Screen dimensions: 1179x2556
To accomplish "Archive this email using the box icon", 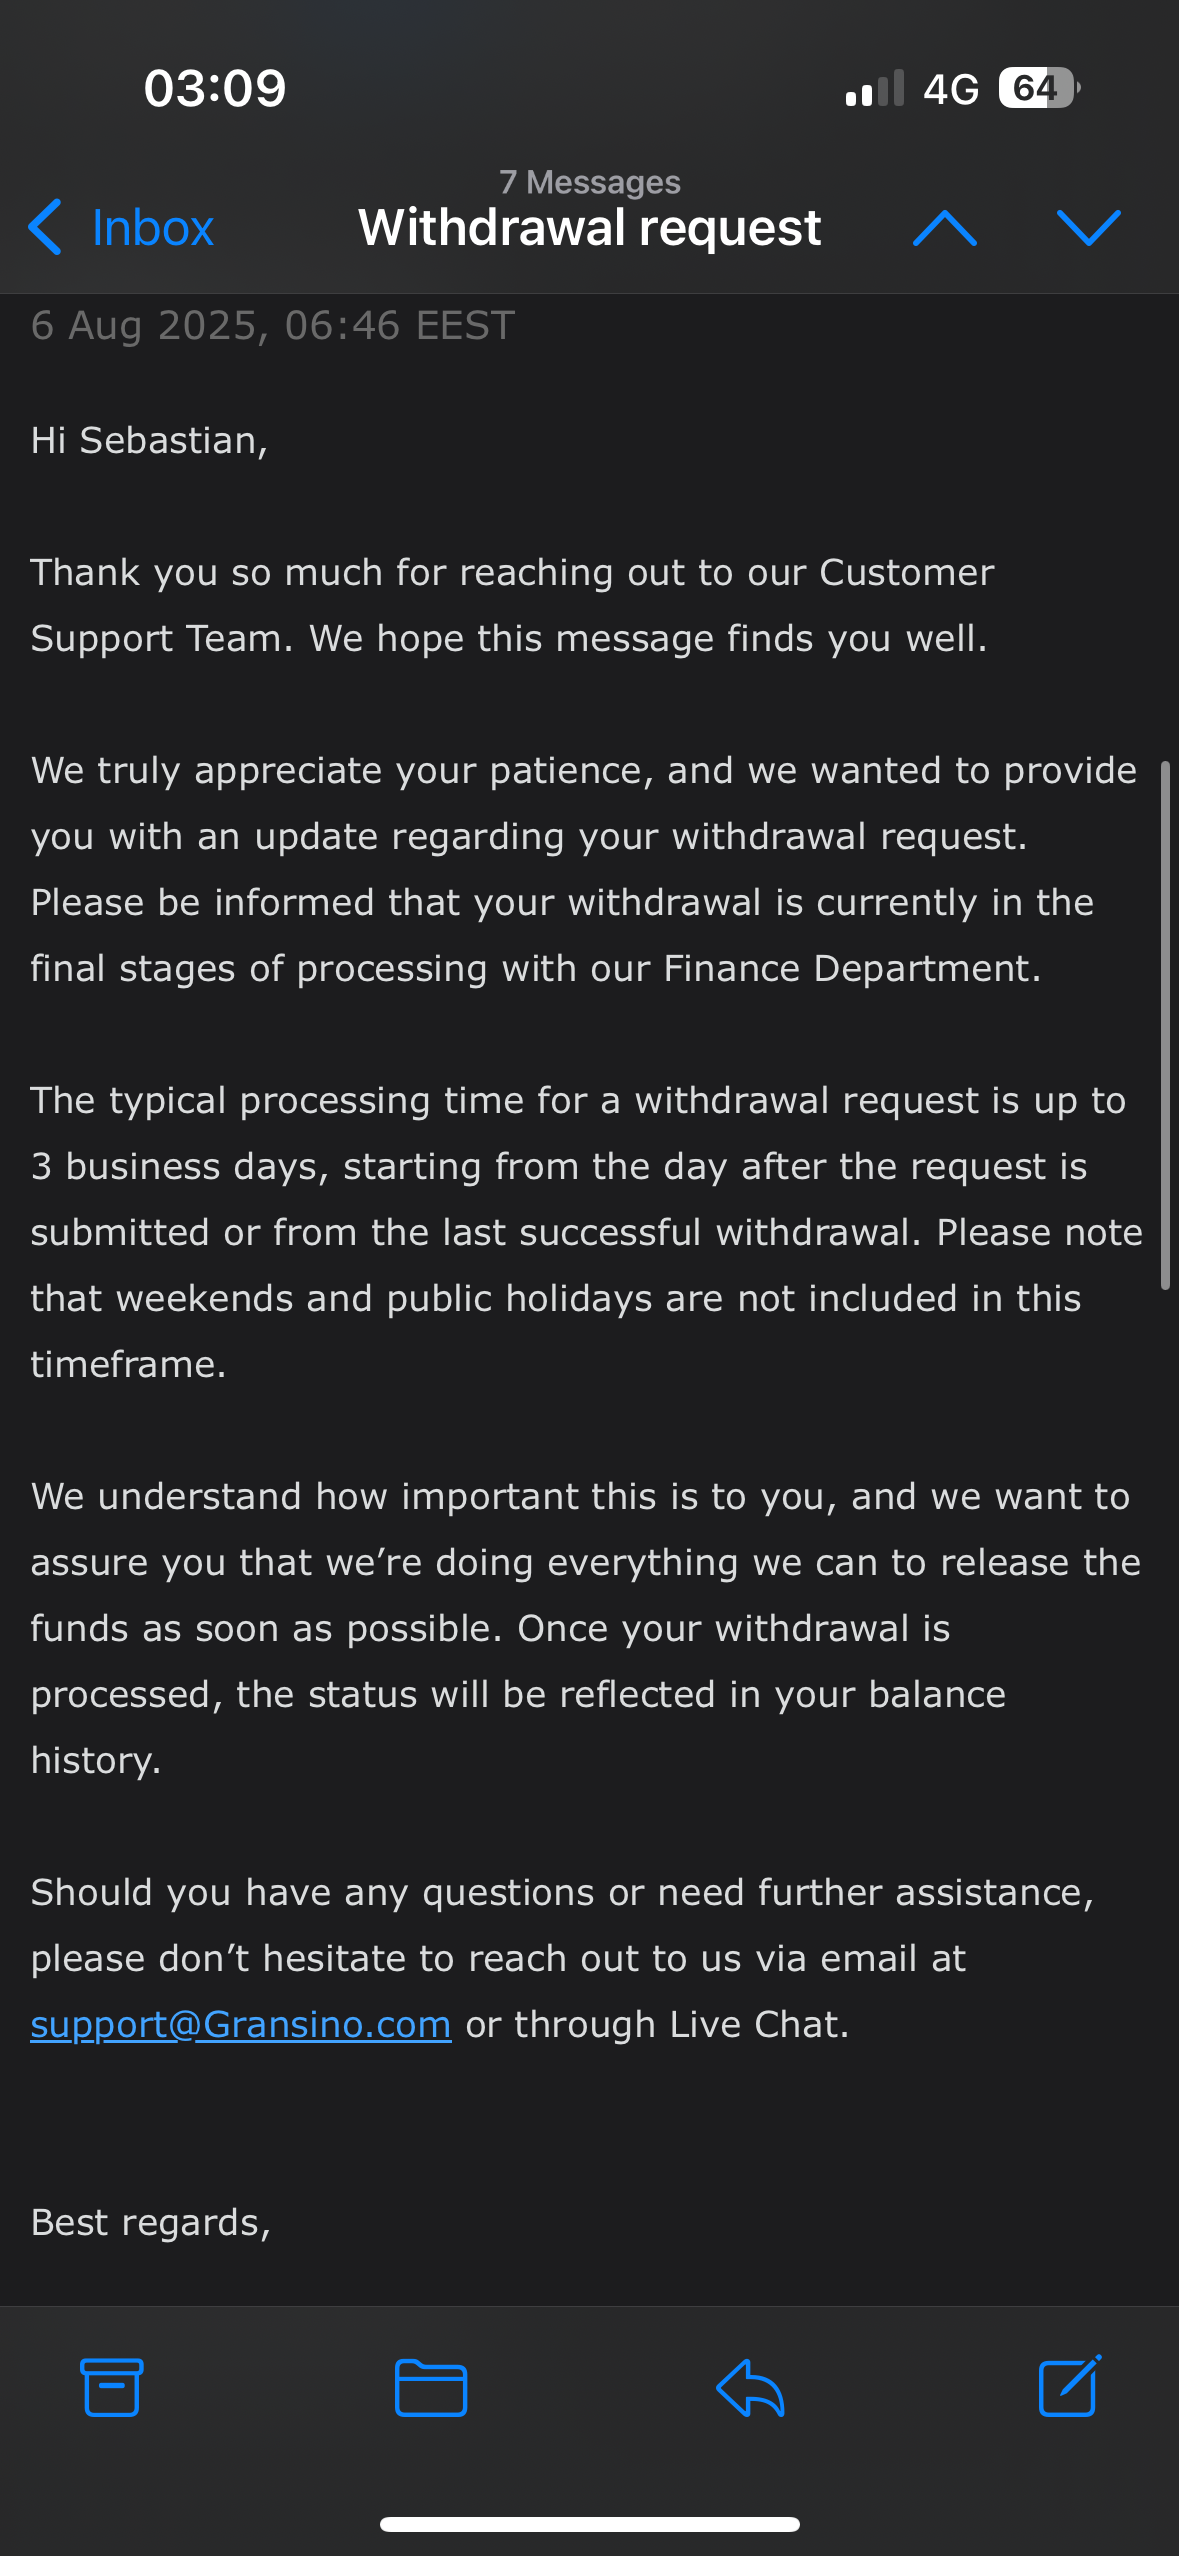I will tap(111, 2387).
